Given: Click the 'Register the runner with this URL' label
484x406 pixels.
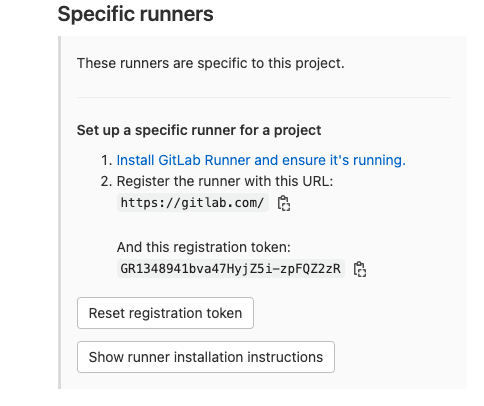Looking at the screenshot, I should coord(225,182).
